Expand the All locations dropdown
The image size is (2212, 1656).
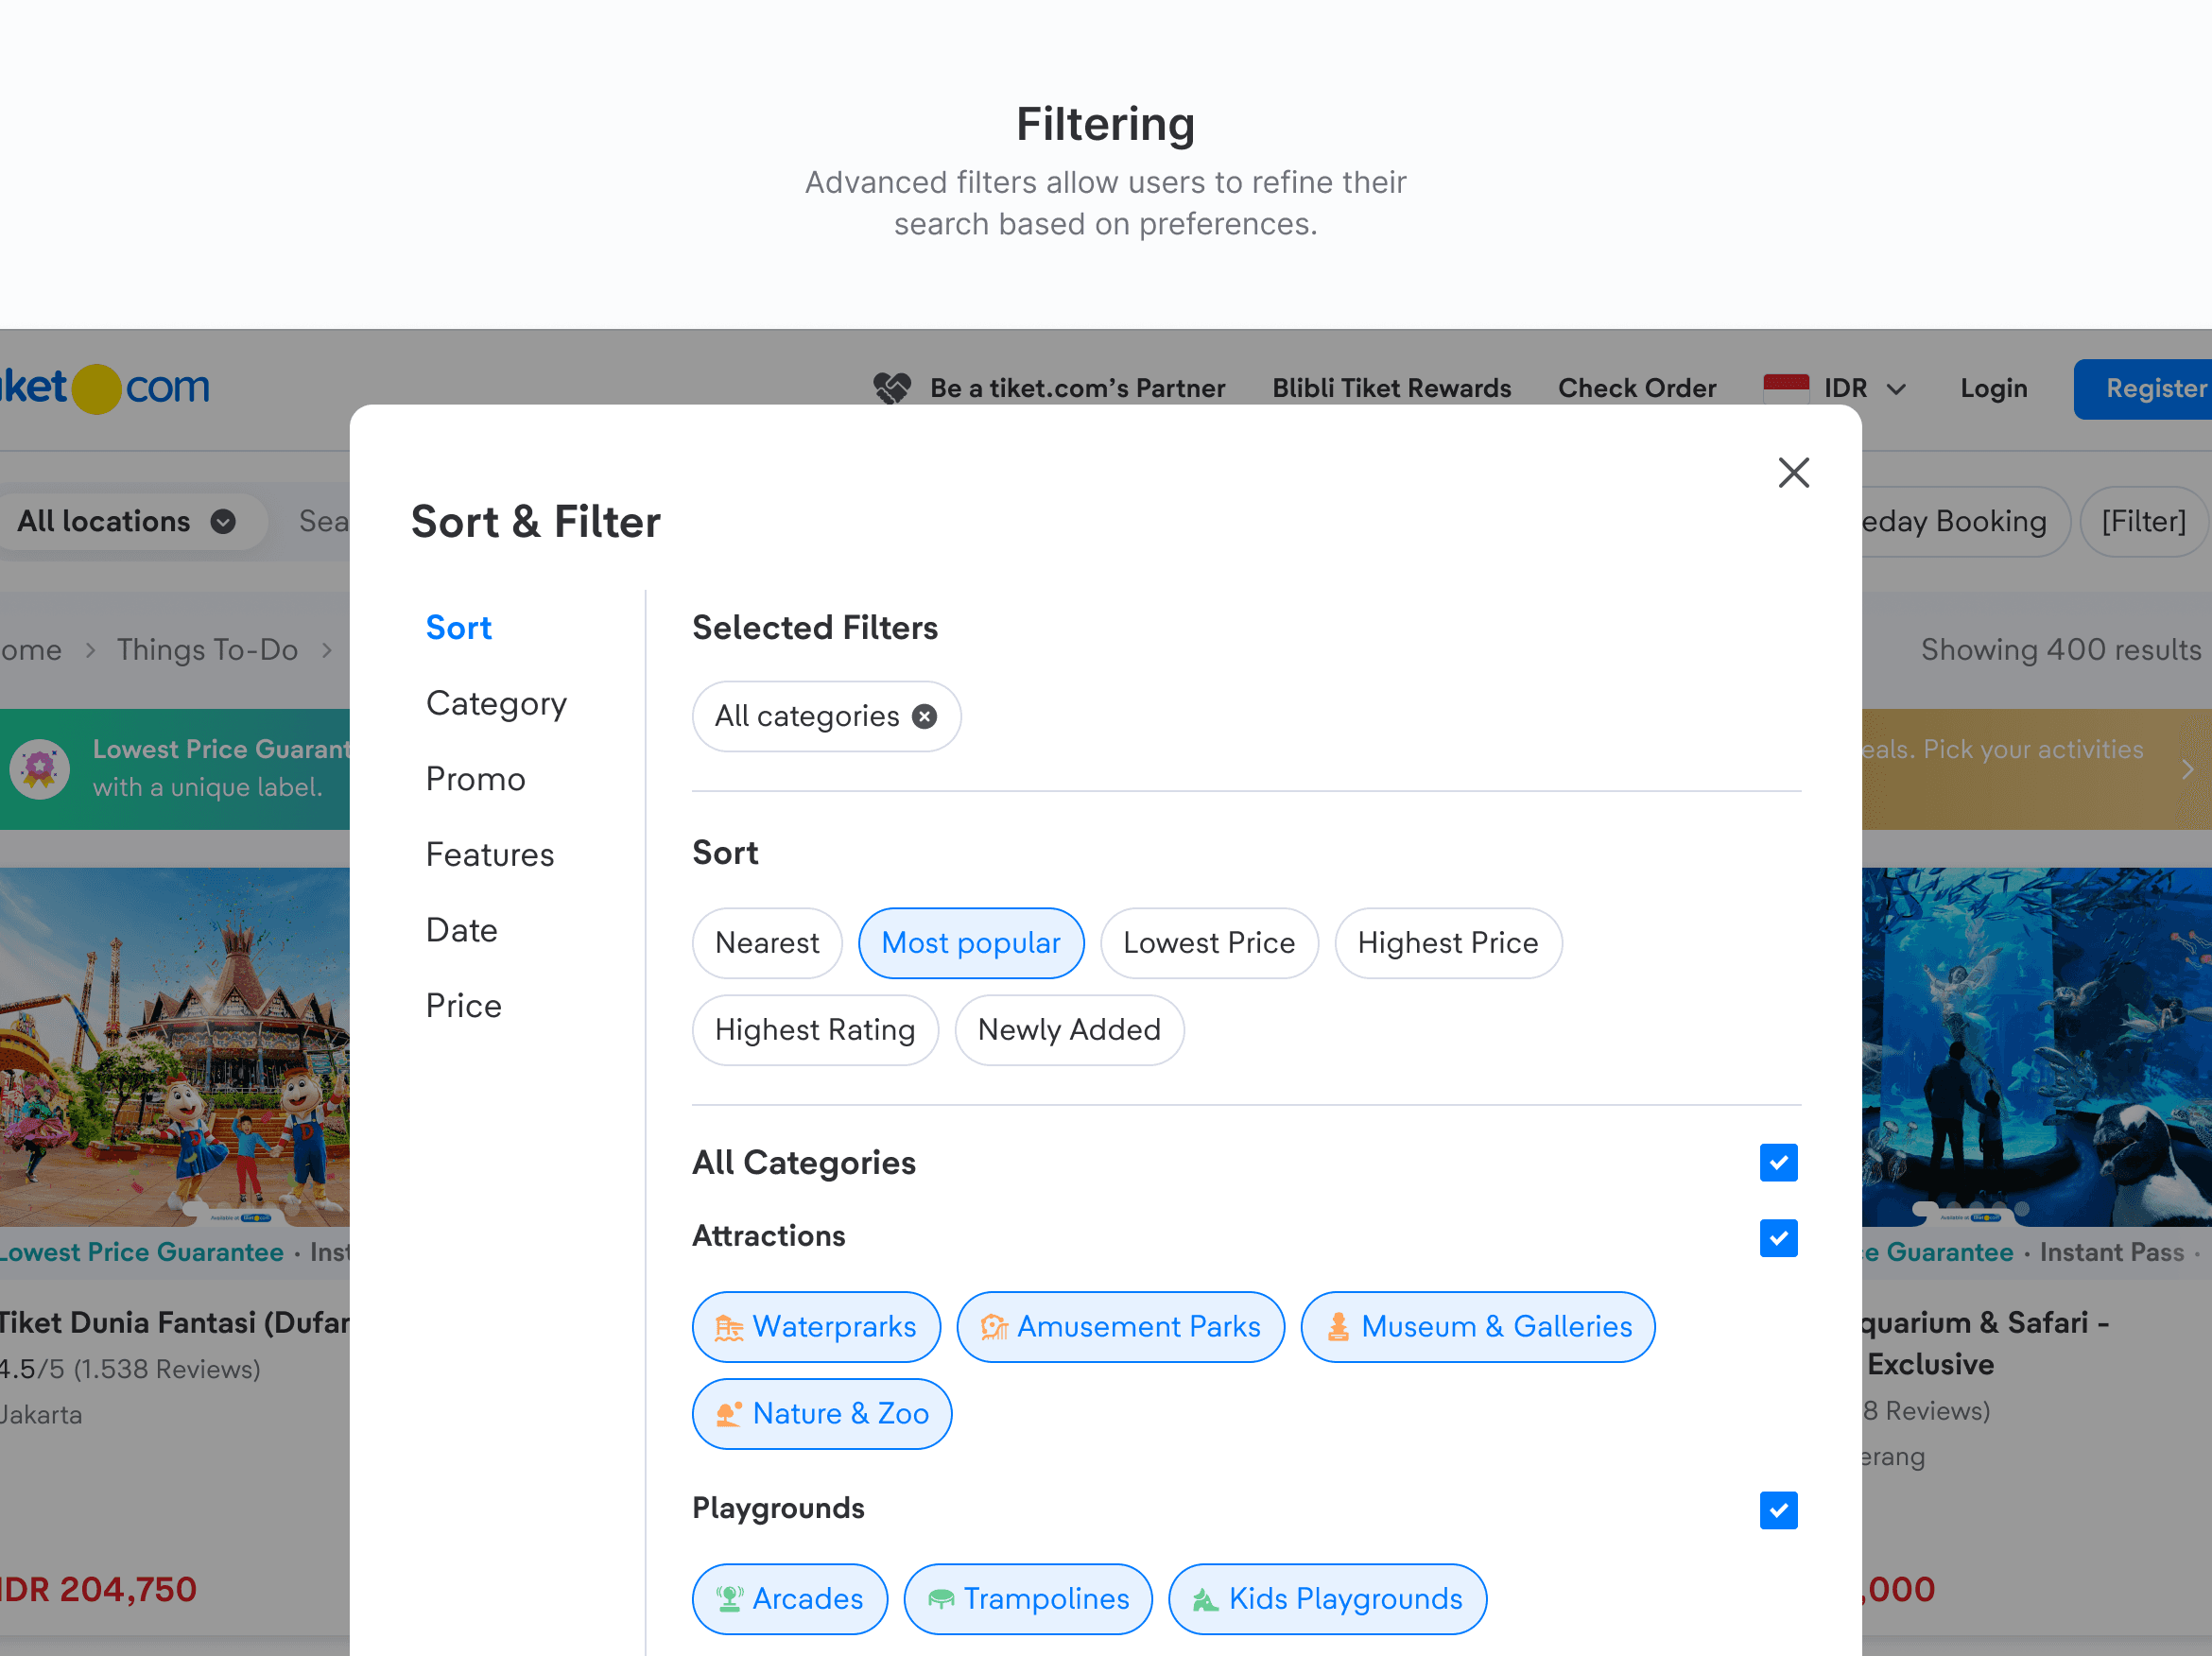pos(126,521)
